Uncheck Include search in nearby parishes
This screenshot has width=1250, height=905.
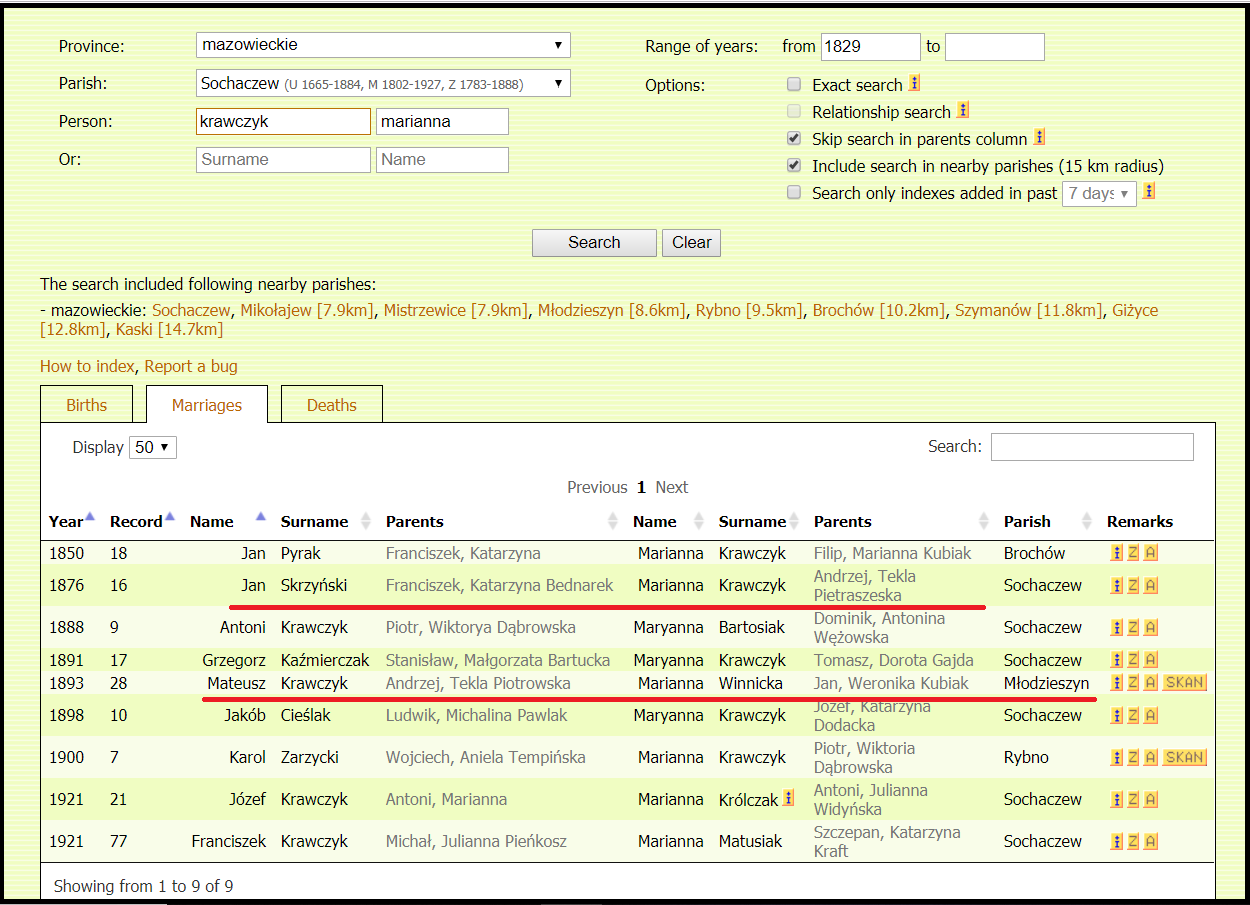794,166
